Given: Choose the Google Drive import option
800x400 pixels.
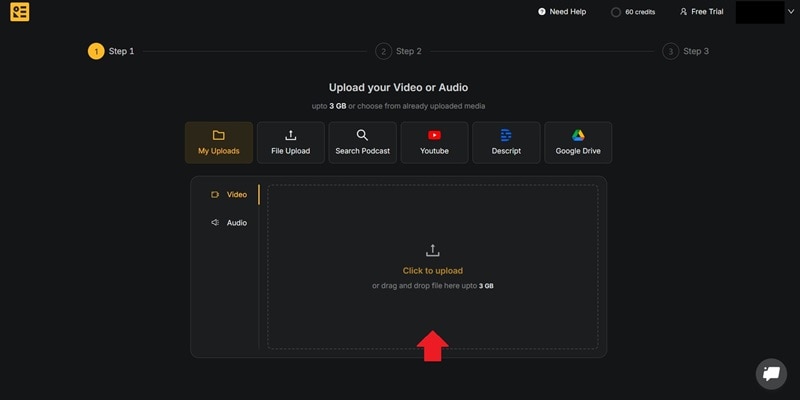Looking at the screenshot, I should 578,142.
